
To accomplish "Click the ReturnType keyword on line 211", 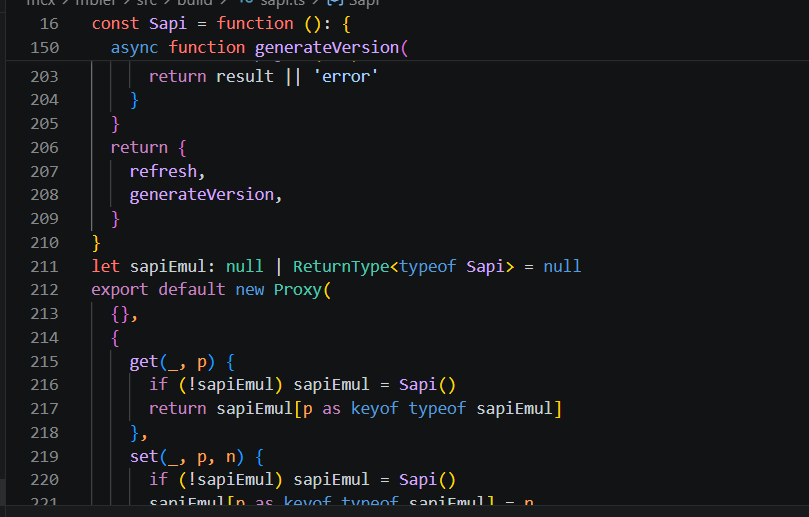I will [x=341, y=267].
